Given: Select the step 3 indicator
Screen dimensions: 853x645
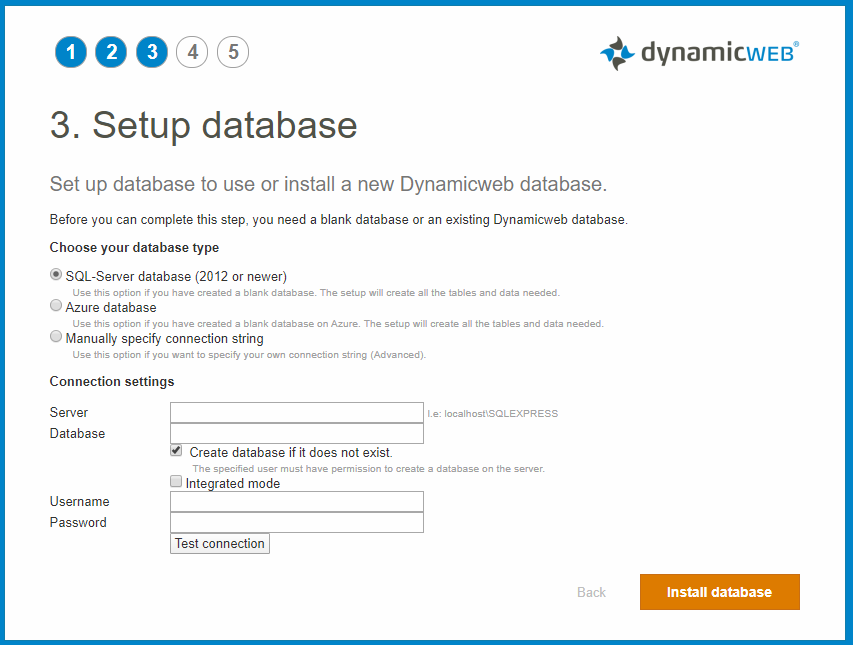Looking at the screenshot, I should [152, 52].
